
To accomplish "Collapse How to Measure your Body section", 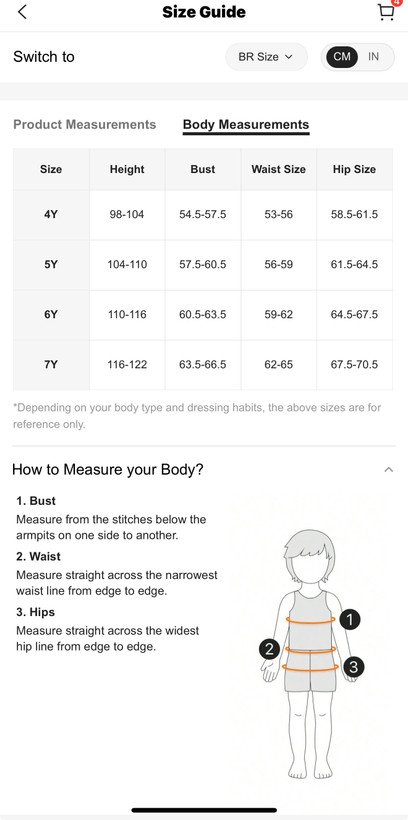I will [388, 470].
